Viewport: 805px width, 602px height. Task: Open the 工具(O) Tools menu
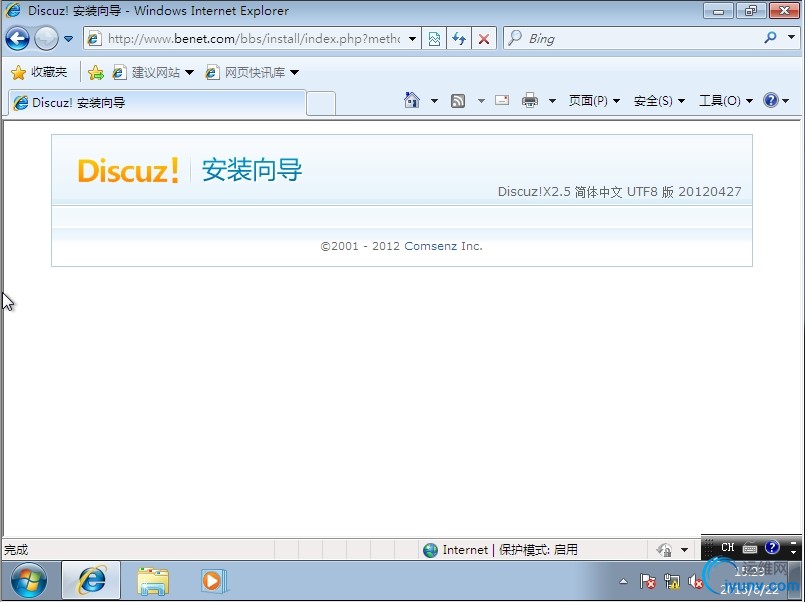(726, 101)
